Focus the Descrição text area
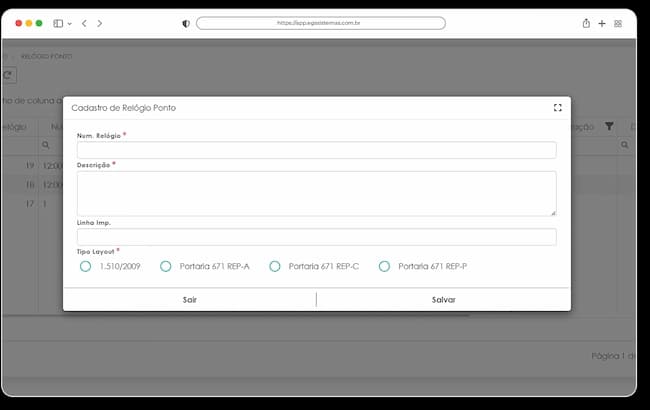Image resolution: width=650 pixels, height=410 pixels. click(x=316, y=193)
